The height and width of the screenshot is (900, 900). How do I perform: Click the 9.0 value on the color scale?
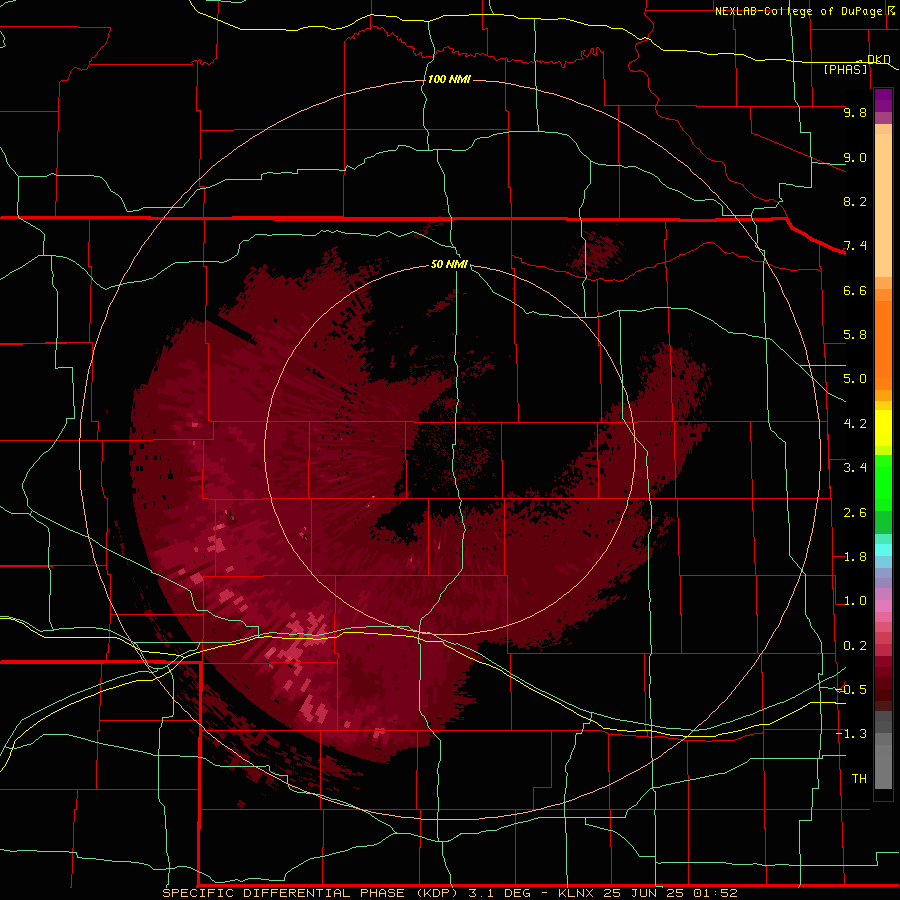[x=855, y=157]
